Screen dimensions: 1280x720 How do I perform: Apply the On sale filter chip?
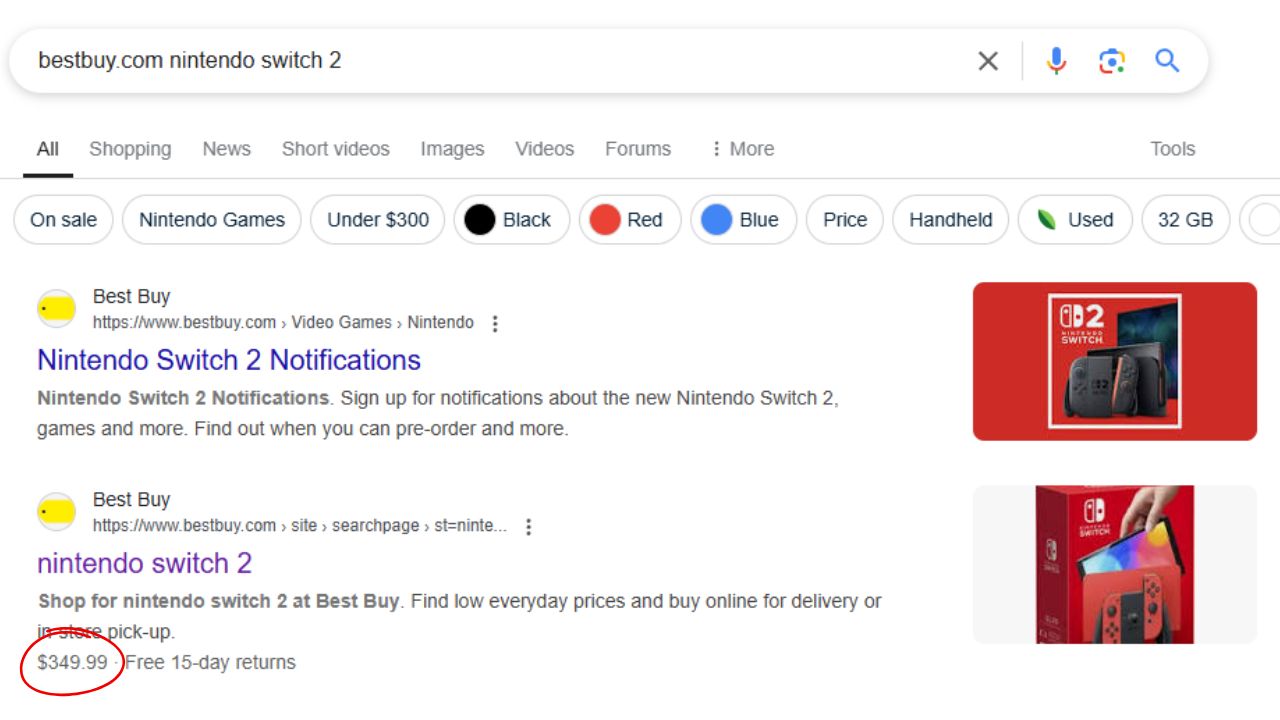[x=64, y=220]
